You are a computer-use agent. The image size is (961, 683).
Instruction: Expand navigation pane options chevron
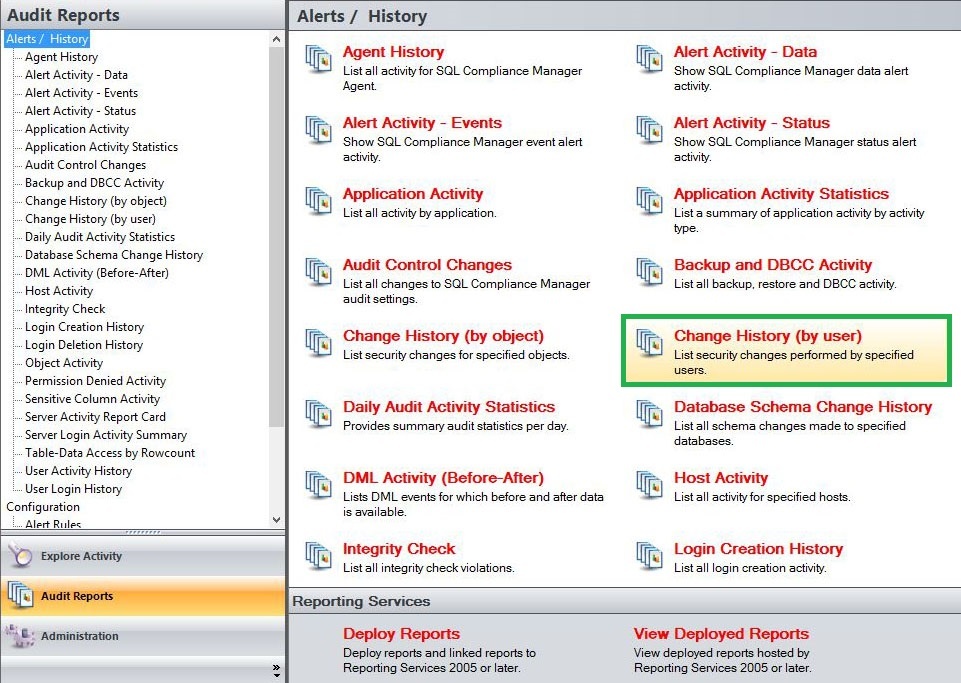[276, 670]
